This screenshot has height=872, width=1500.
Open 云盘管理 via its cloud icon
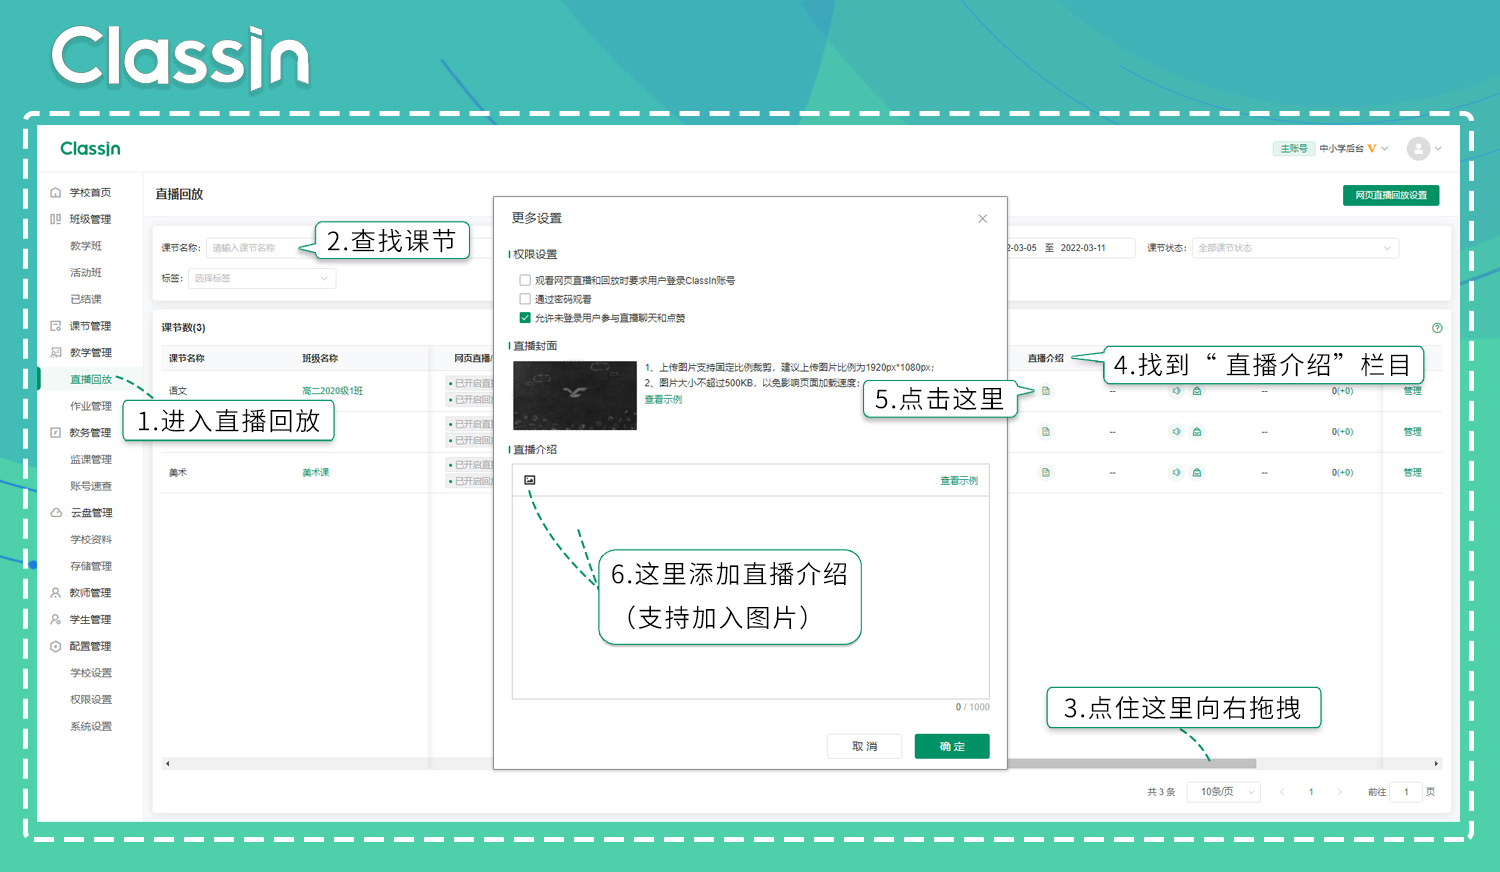[x=56, y=512]
